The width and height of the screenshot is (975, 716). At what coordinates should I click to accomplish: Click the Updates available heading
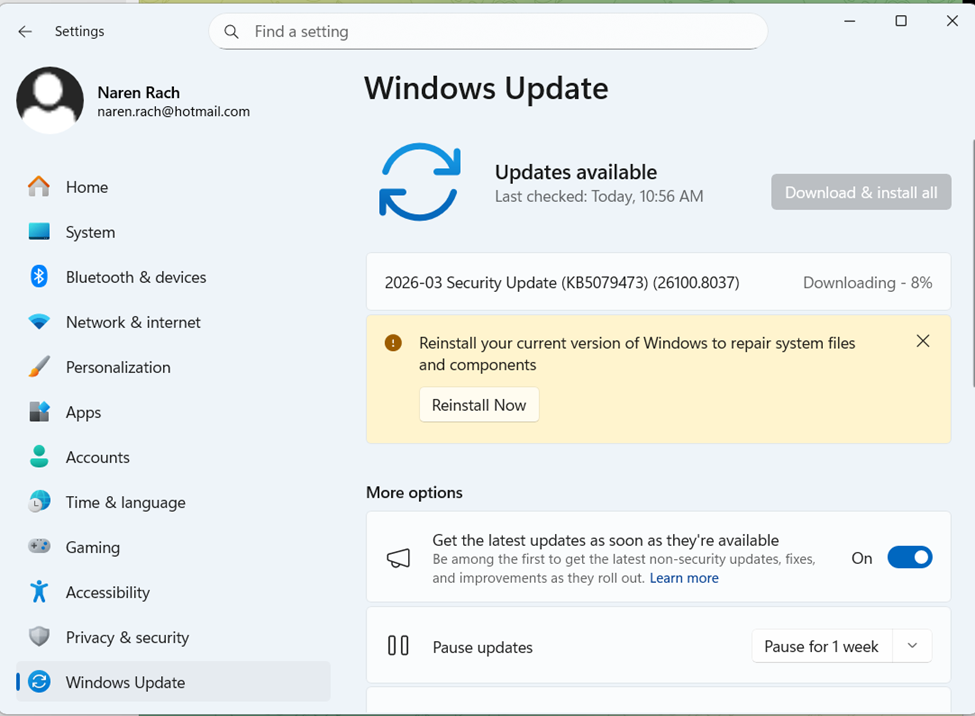(x=576, y=172)
